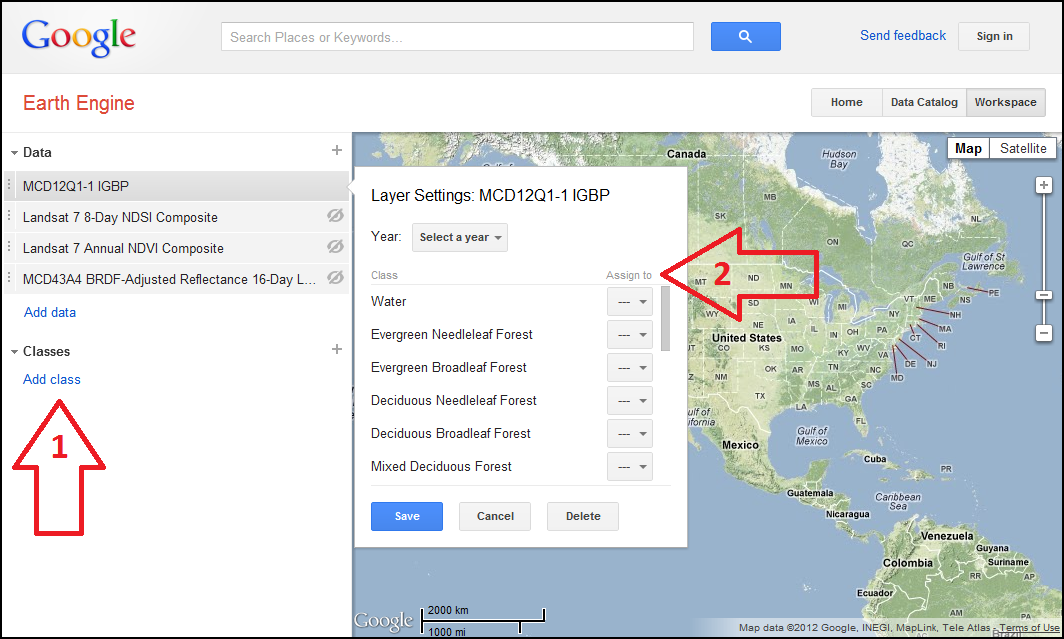Click the Mixed Deciduous Forest label
The width and height of the screenshot is (1064, 639).
pyautogui.click(x=441, y=467)
